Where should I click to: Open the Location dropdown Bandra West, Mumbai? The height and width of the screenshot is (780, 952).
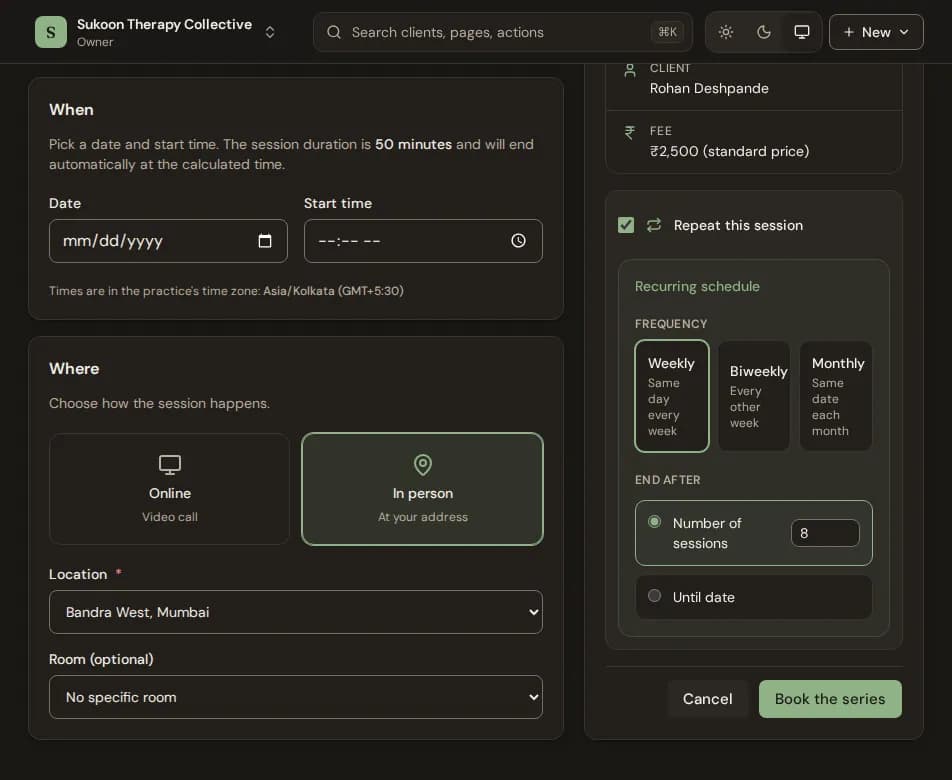[296, 612]
